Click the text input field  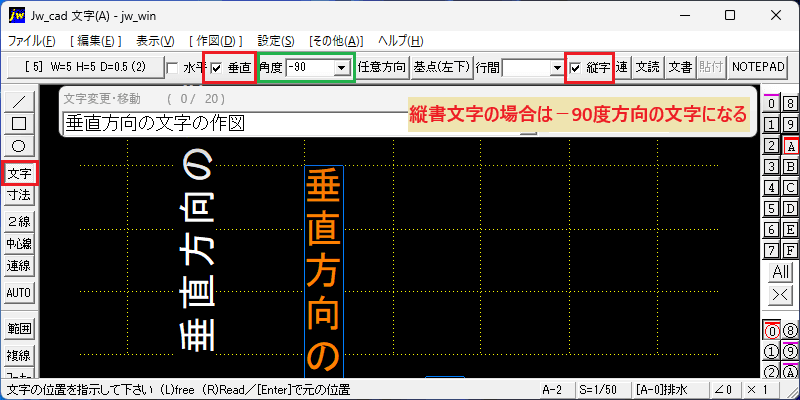pos(235,123)
